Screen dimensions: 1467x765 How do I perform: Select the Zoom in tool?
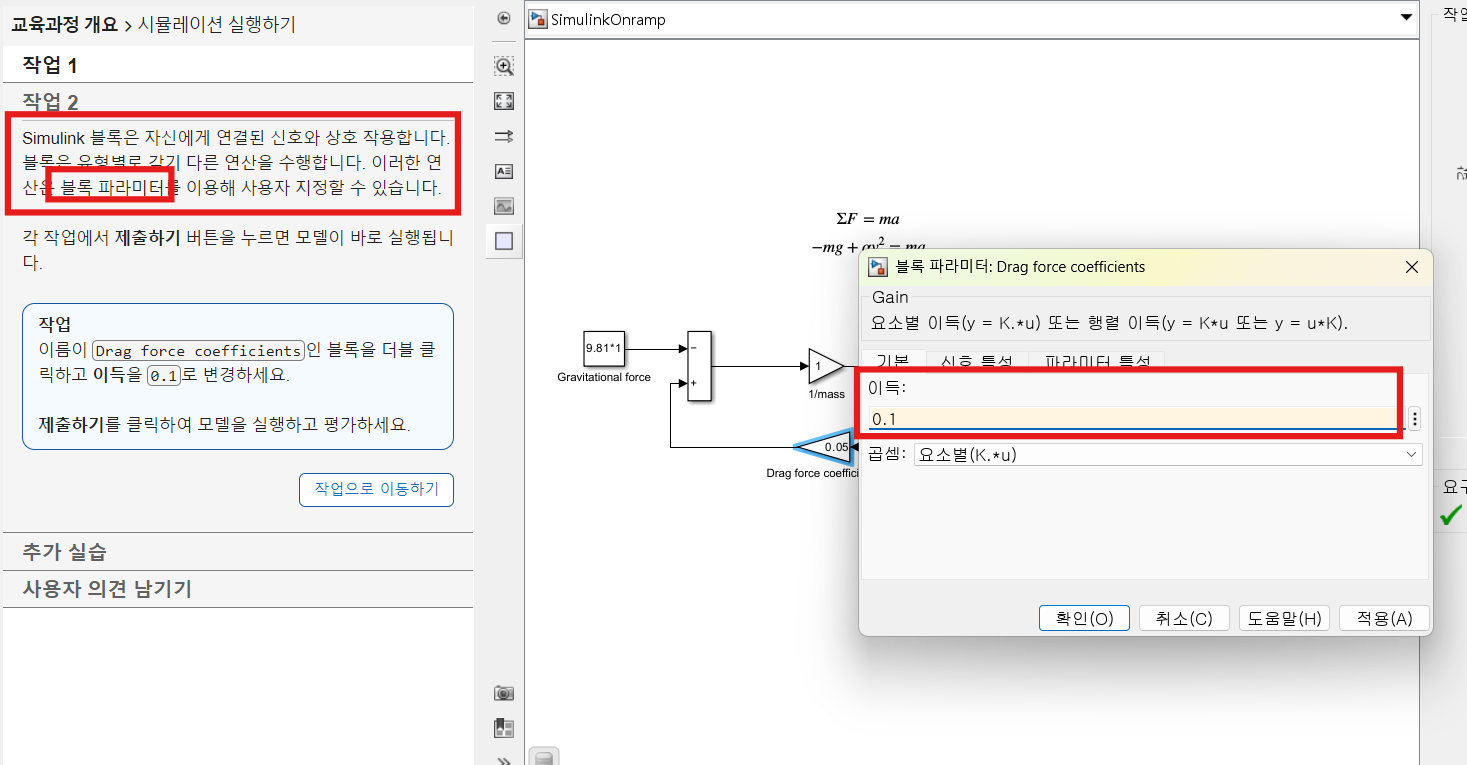click(504, 66)
